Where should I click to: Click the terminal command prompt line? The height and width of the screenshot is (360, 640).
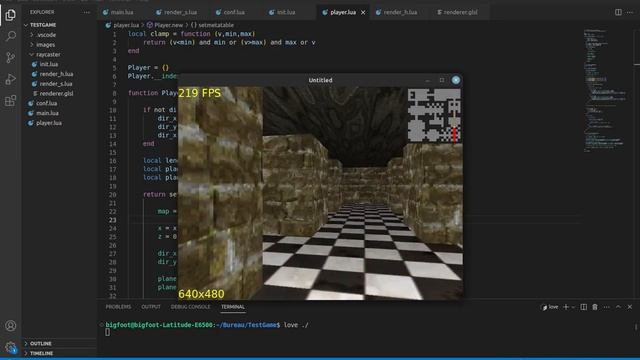tap(207, 325)
